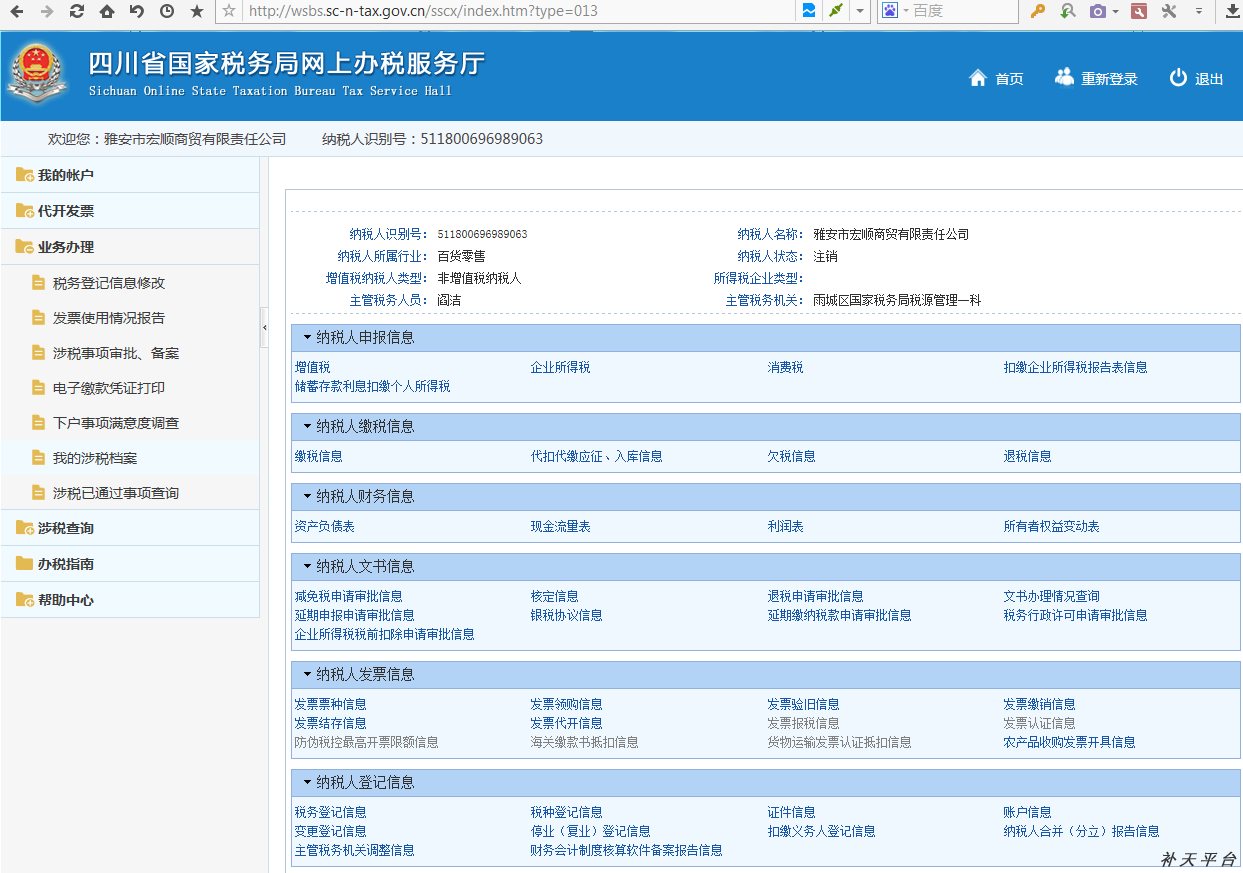
Task: Open 农产品收购发票开具信息 link
Action: click(x=1069, y=742)
